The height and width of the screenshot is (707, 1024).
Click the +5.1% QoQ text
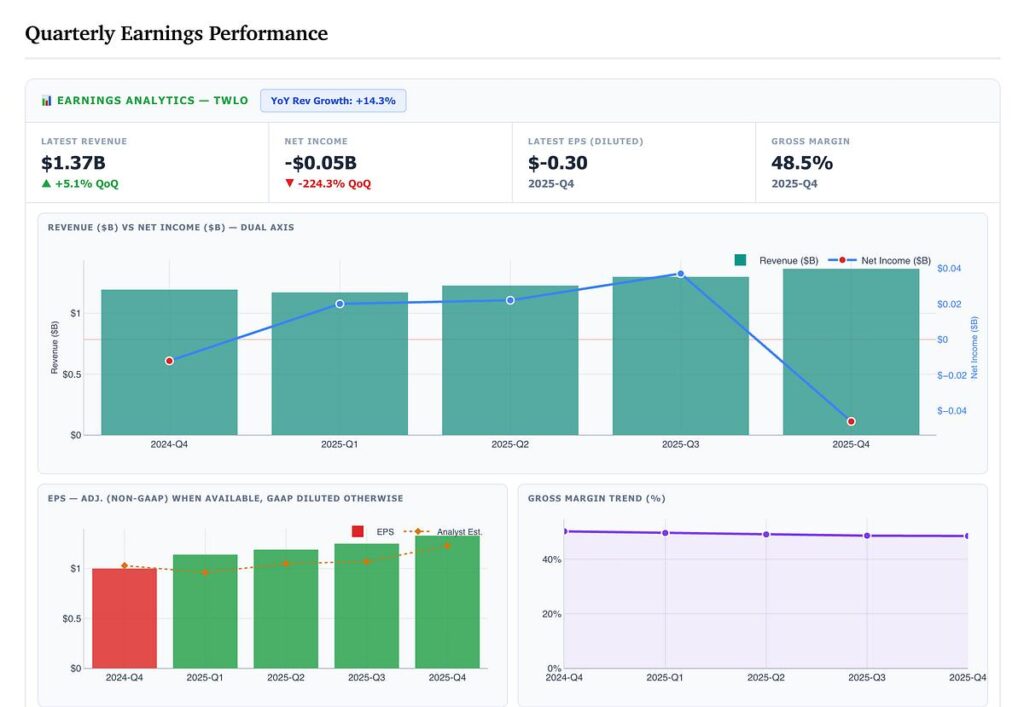point(87,183)
